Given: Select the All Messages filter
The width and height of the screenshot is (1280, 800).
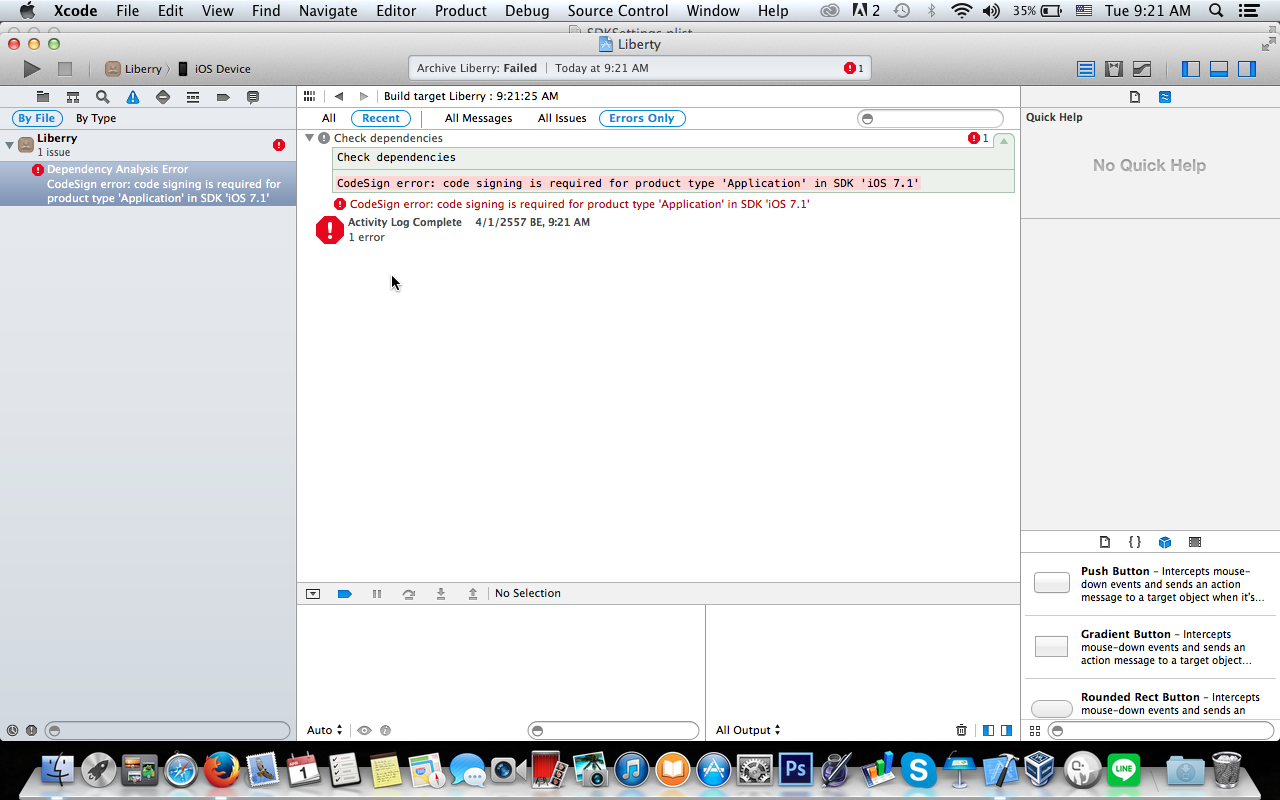Looking at the screenshot, I should 478,118.
